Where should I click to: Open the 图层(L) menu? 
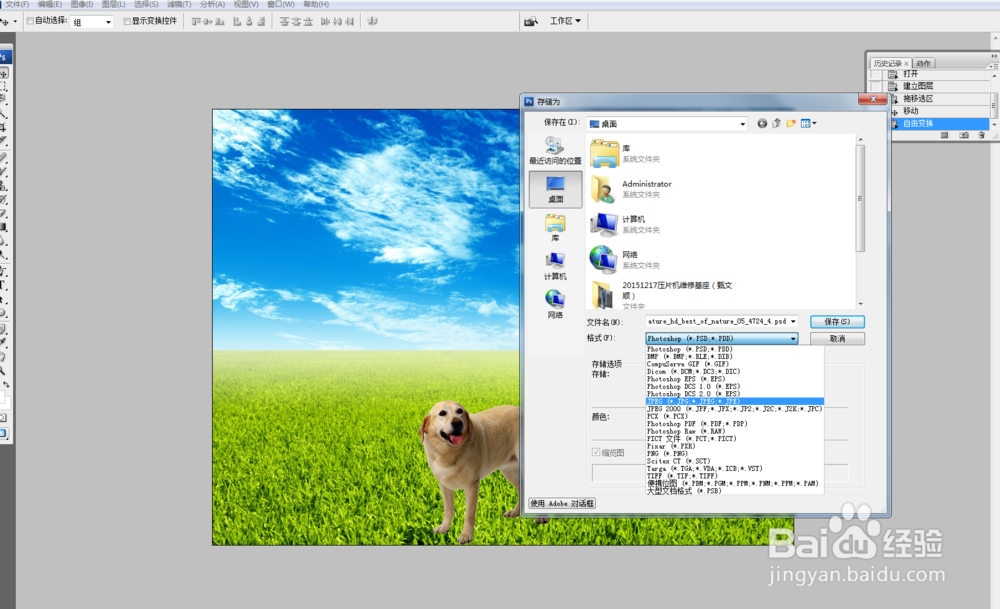[x=114, y=4]
